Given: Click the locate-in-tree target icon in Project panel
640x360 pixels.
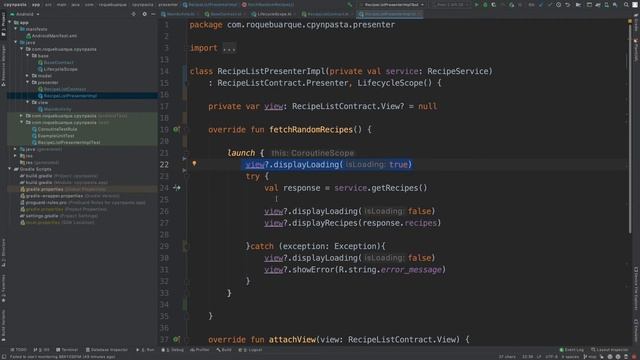Looking at the screenshot, I should tap(133, 14).
